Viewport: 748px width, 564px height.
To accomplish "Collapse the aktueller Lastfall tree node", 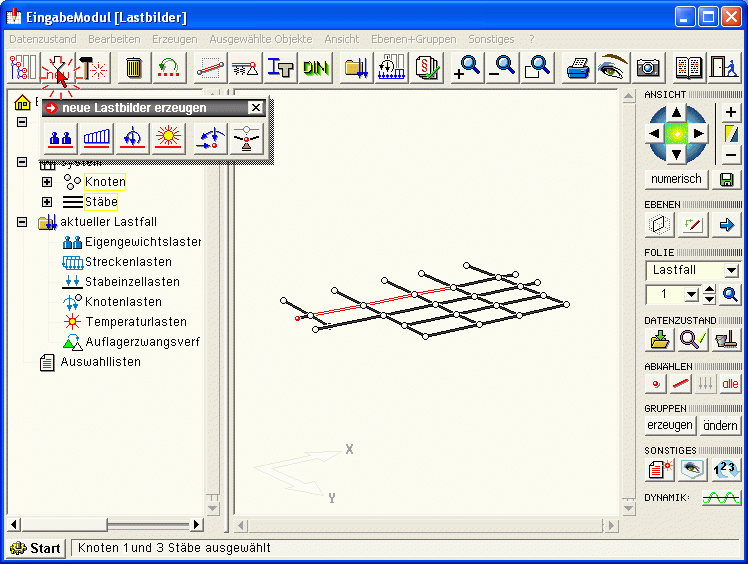I will coord(22,222).
